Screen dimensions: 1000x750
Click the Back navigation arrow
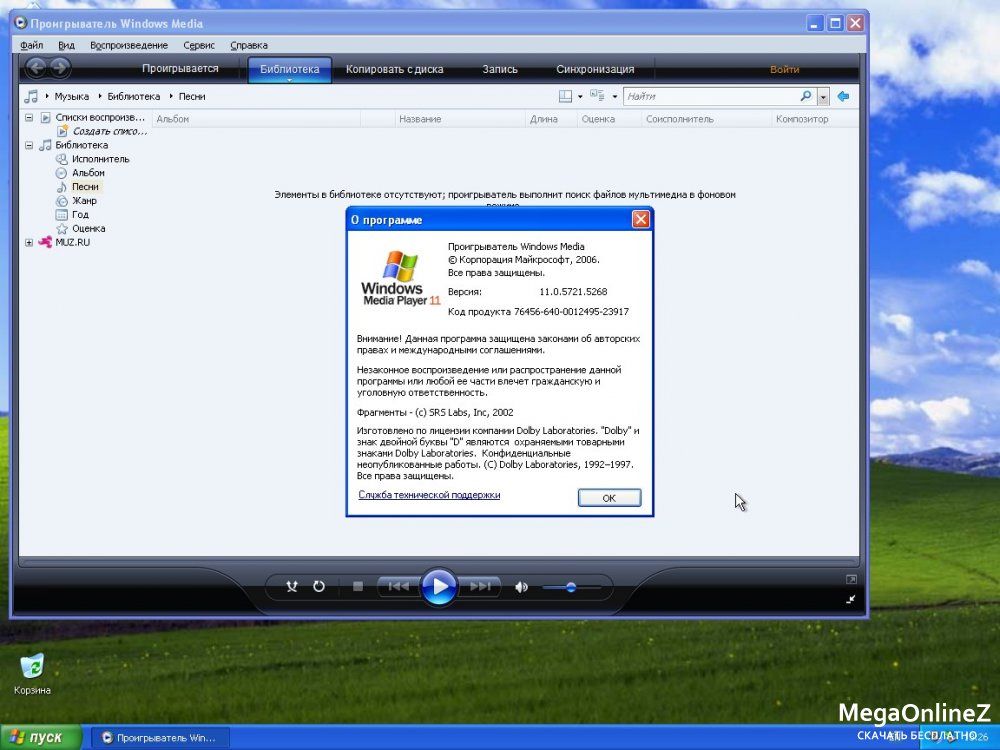36,67
